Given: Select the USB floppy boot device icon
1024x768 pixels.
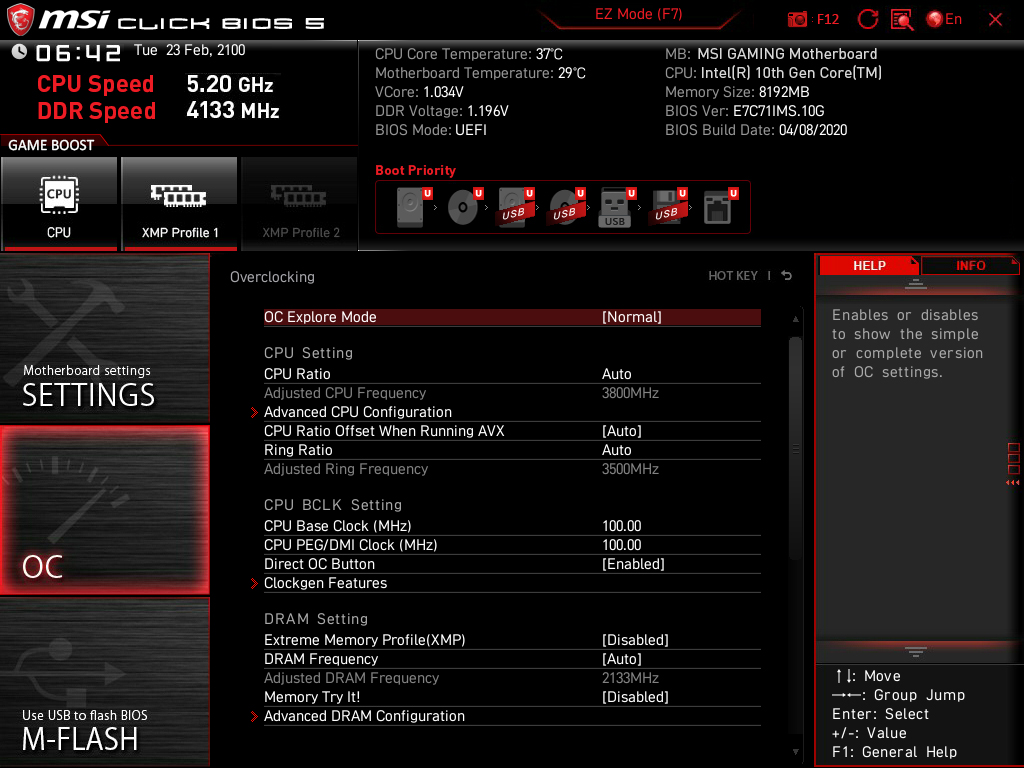Looking at the screenshot, I should (668, 206).
